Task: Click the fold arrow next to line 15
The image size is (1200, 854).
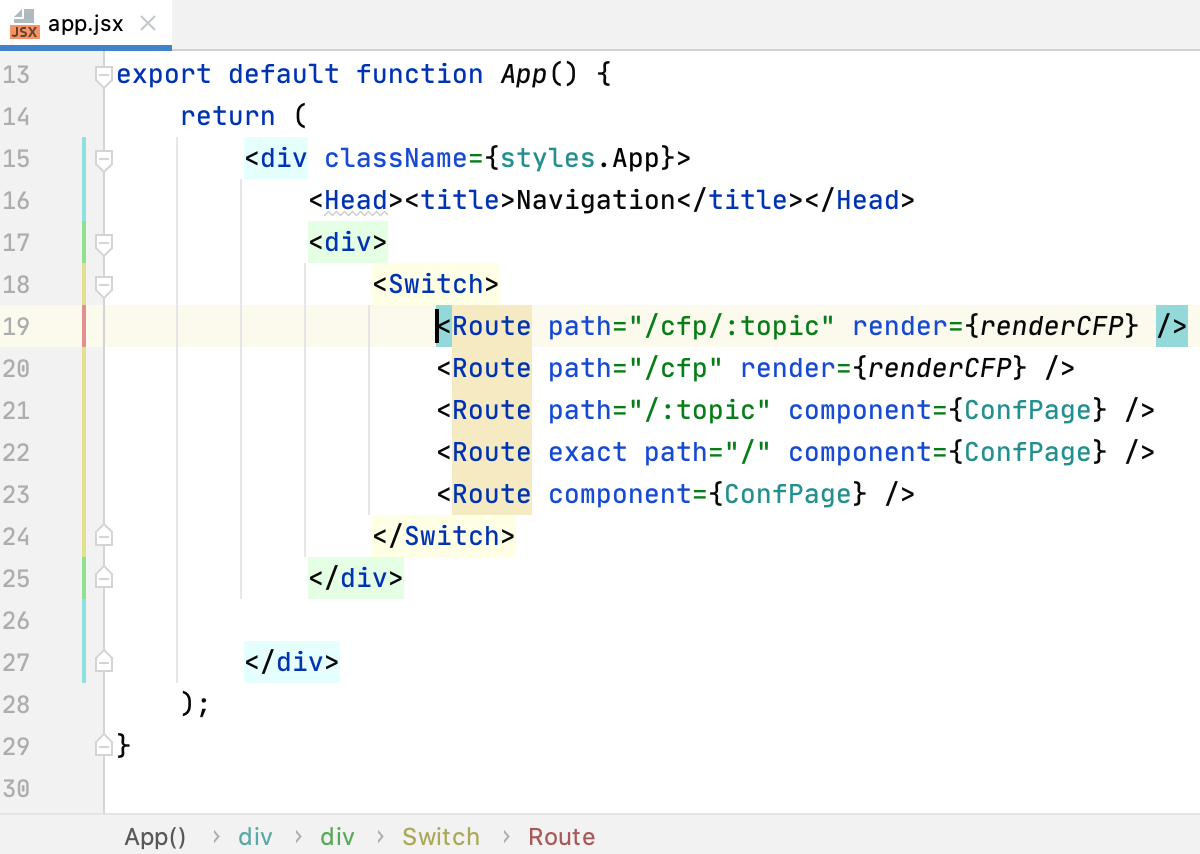Action: [103, 159]
